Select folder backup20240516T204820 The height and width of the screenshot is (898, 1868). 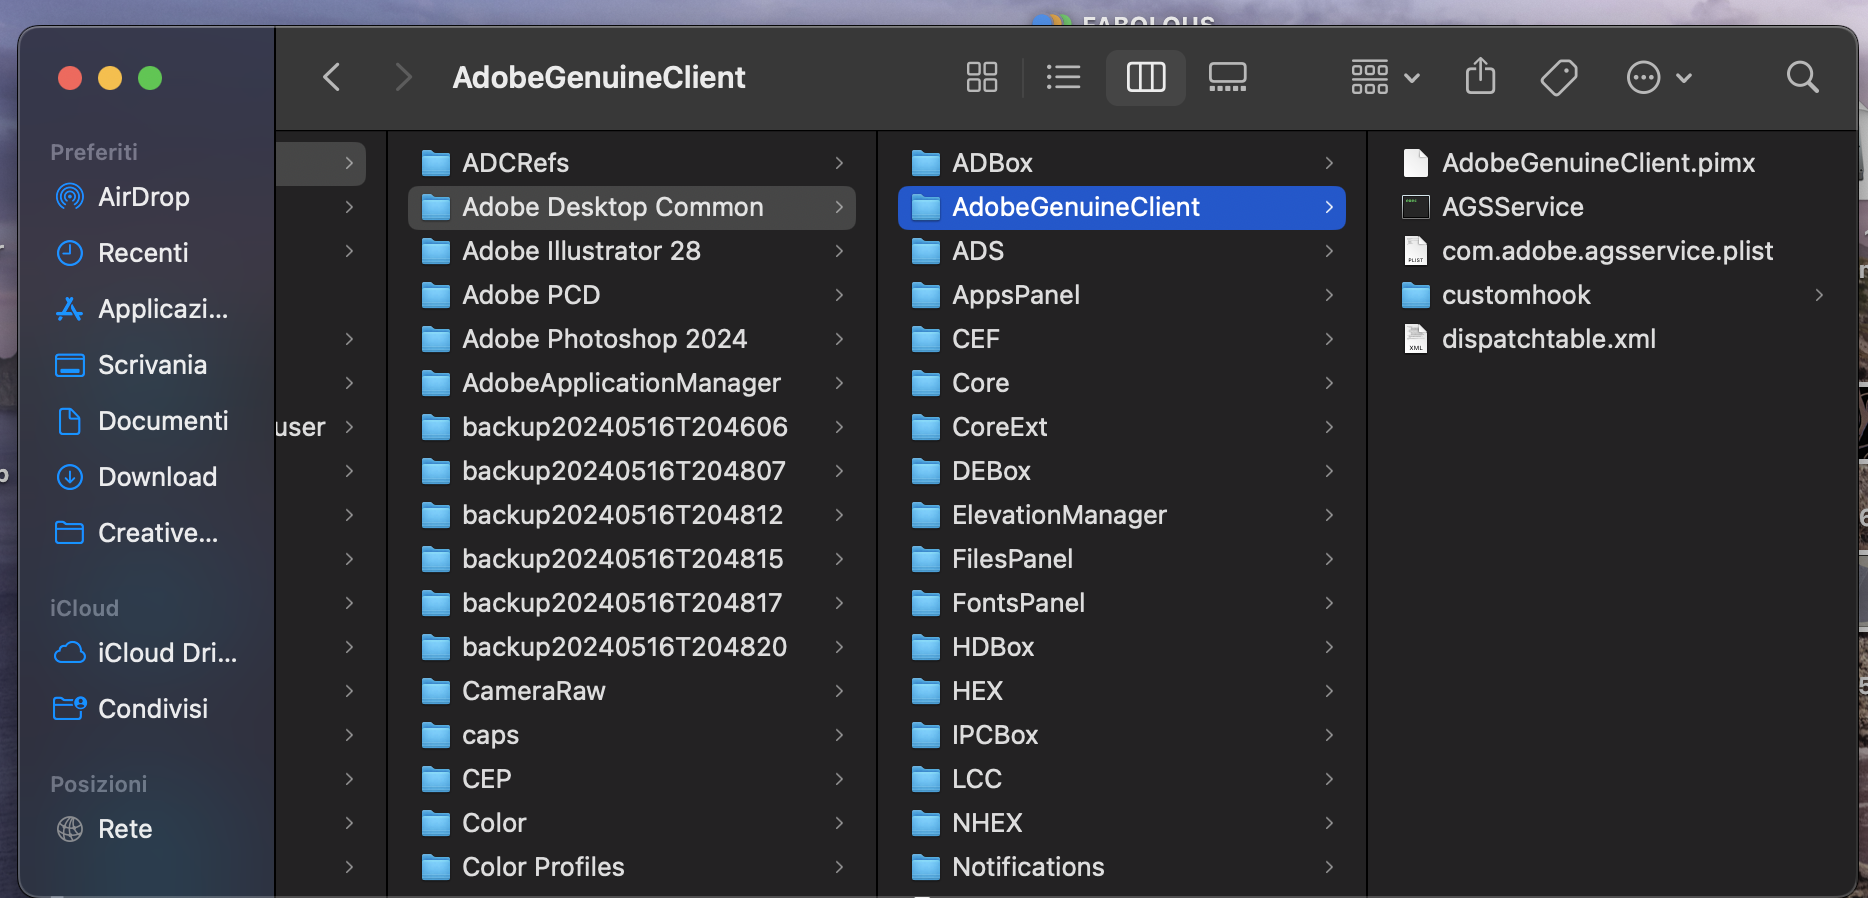632,647
